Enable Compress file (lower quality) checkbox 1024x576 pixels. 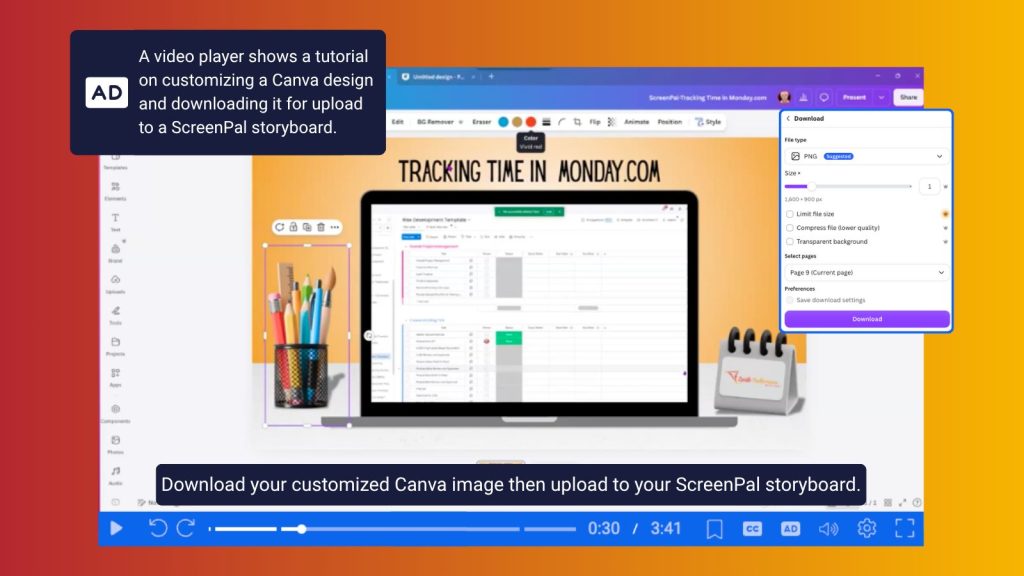[x=790, y=227]
